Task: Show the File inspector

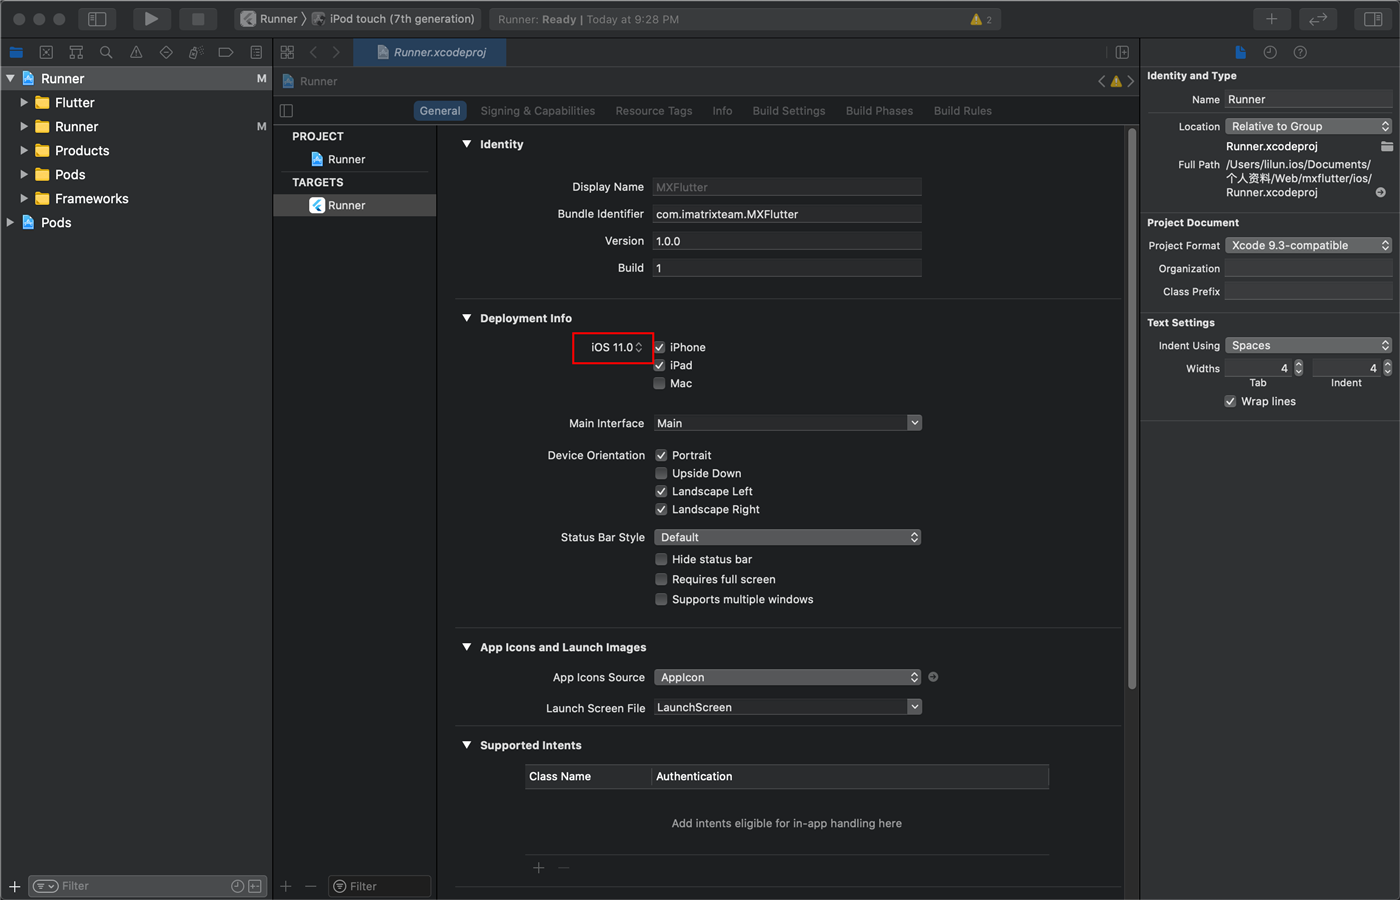Action: pos(1240,52)
